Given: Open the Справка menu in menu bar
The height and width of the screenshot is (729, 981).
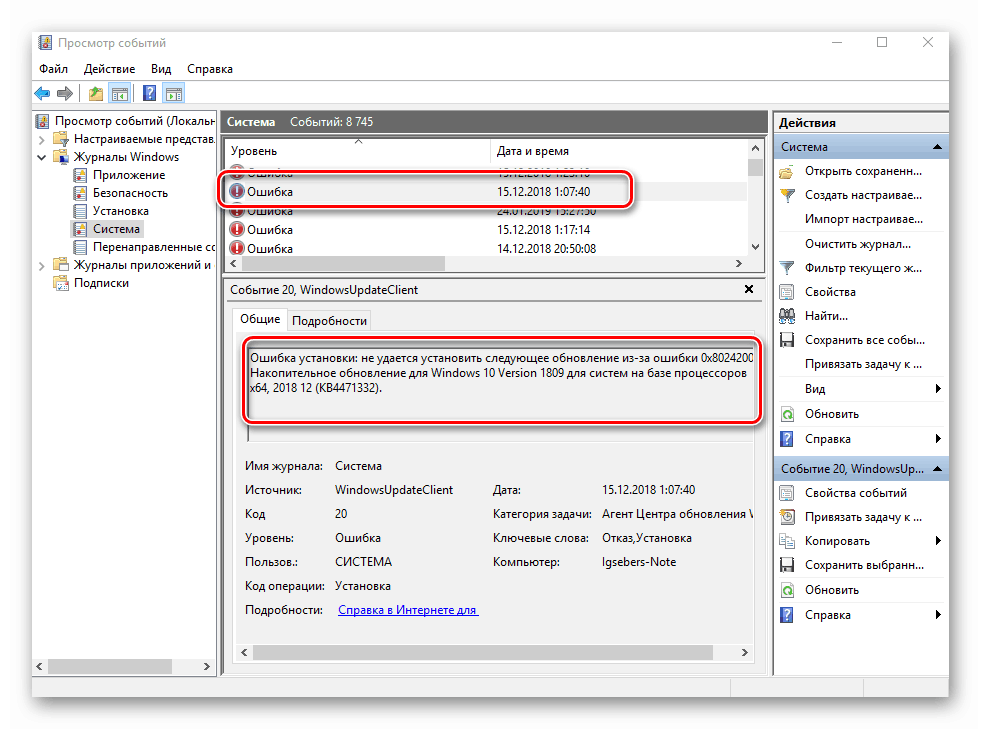Looking at the screenshot, I should click(x=210, y=69).
